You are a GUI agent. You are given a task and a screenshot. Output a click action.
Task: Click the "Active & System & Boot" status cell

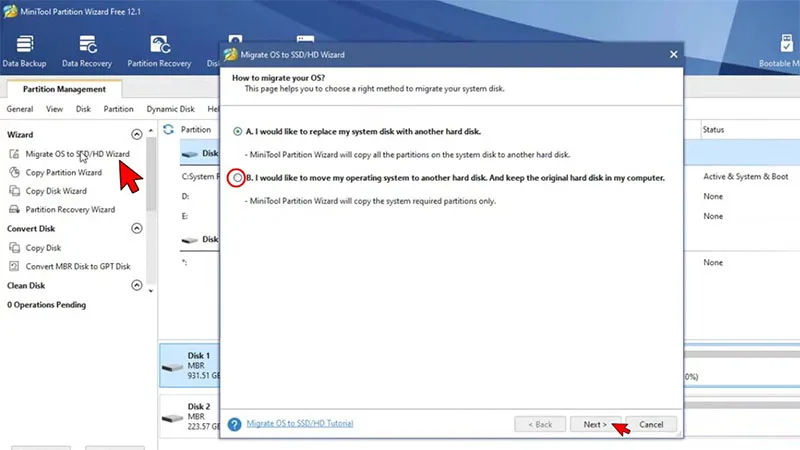click(745, 177)
